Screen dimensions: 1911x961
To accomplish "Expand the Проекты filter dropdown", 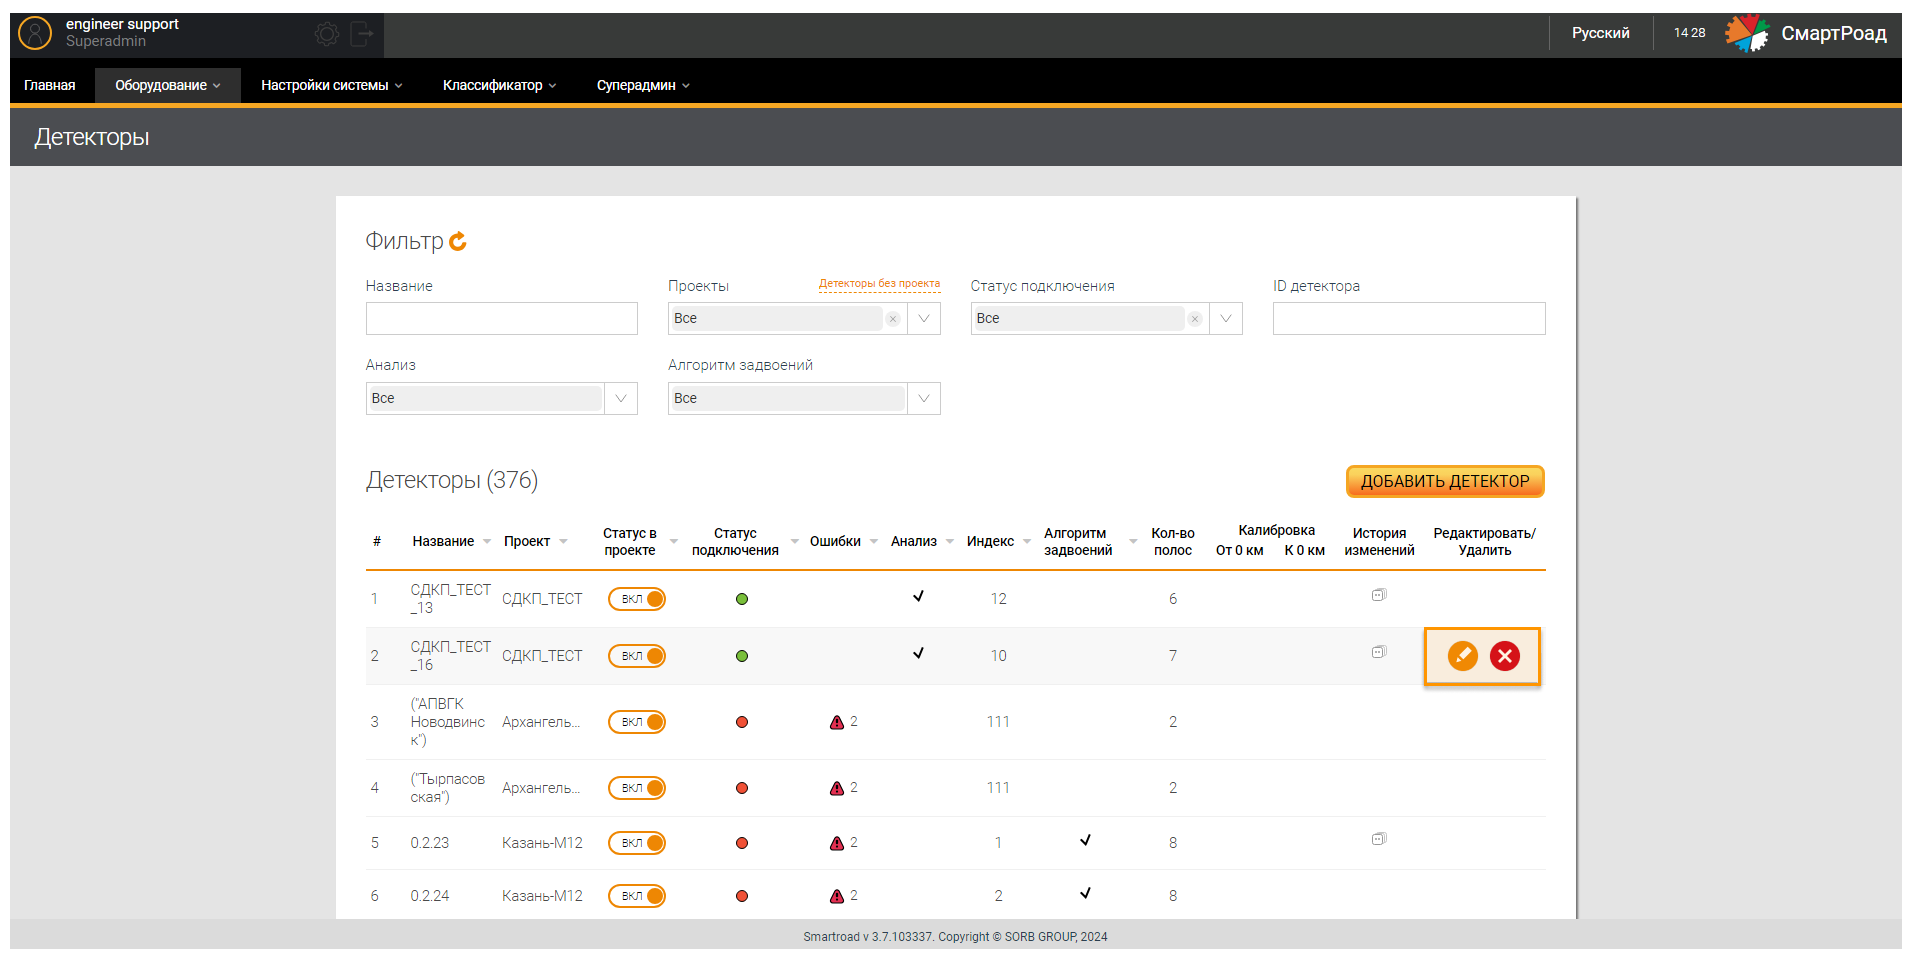I will 924,319.
